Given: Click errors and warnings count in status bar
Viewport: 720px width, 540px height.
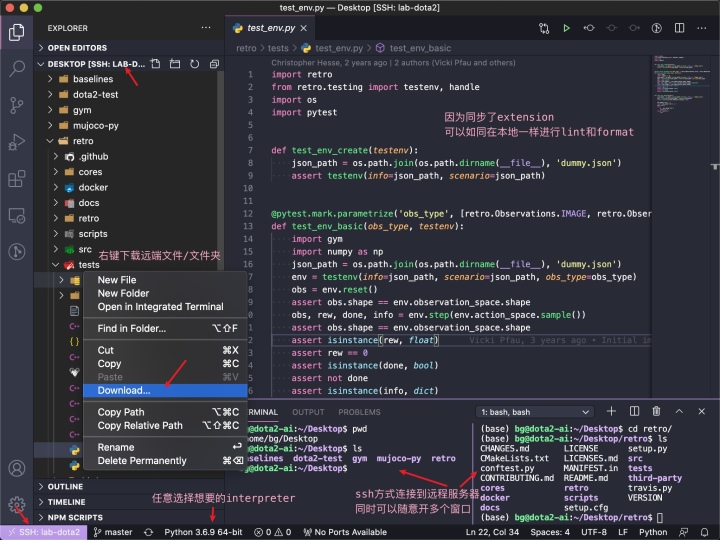Looking at the screenshot, I should (x=273, y=532).
